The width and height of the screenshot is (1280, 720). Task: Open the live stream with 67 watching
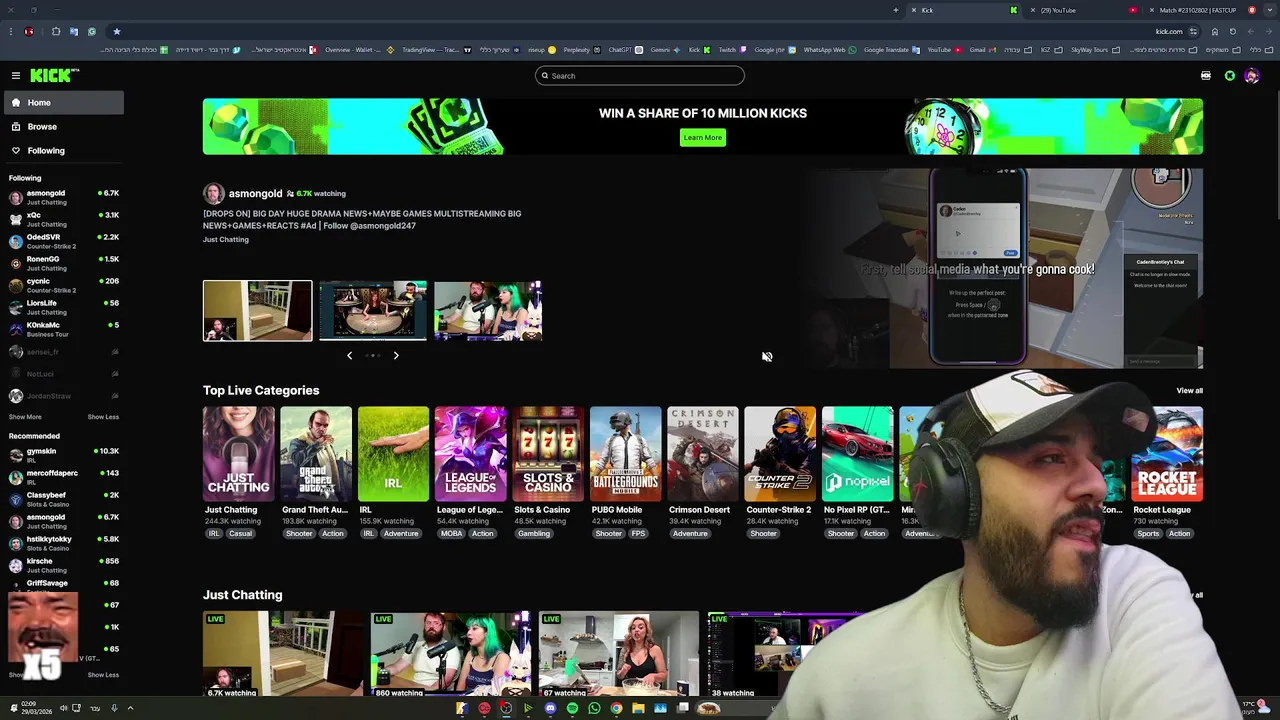[x=619, y=654]
